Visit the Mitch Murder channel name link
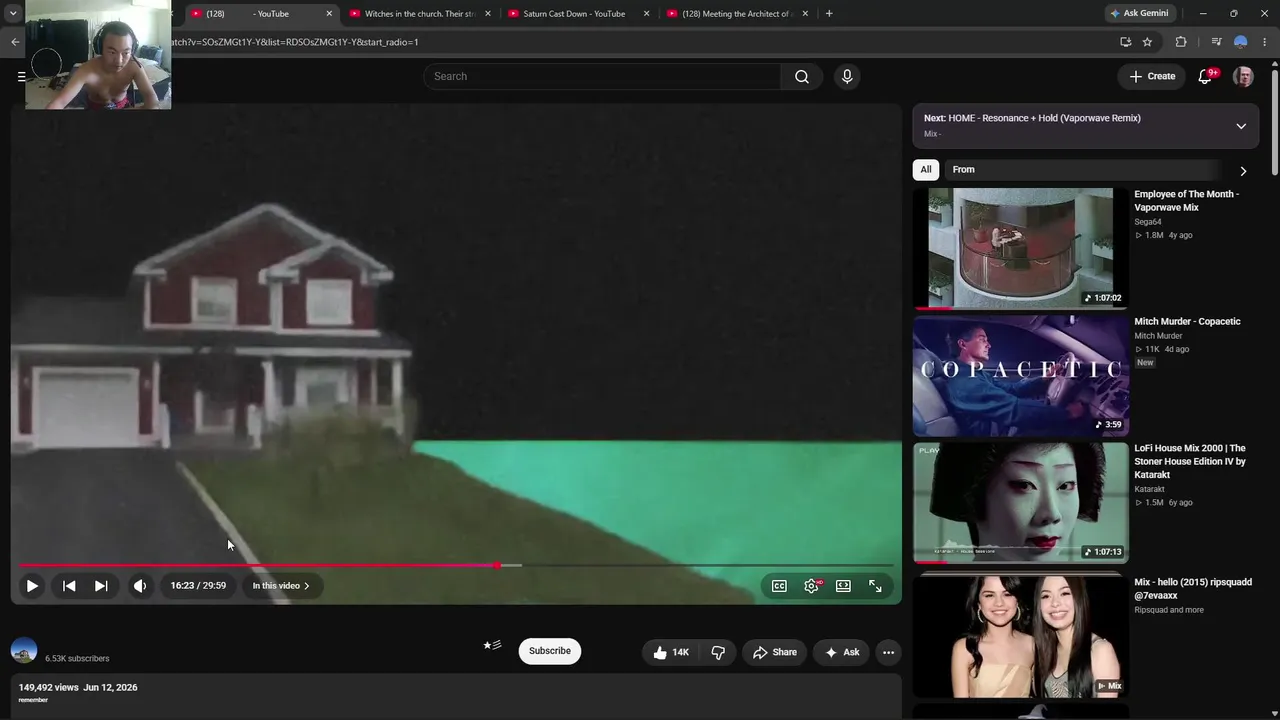The height and width of the screenshot is (720, 1280). coord(1158,336)
